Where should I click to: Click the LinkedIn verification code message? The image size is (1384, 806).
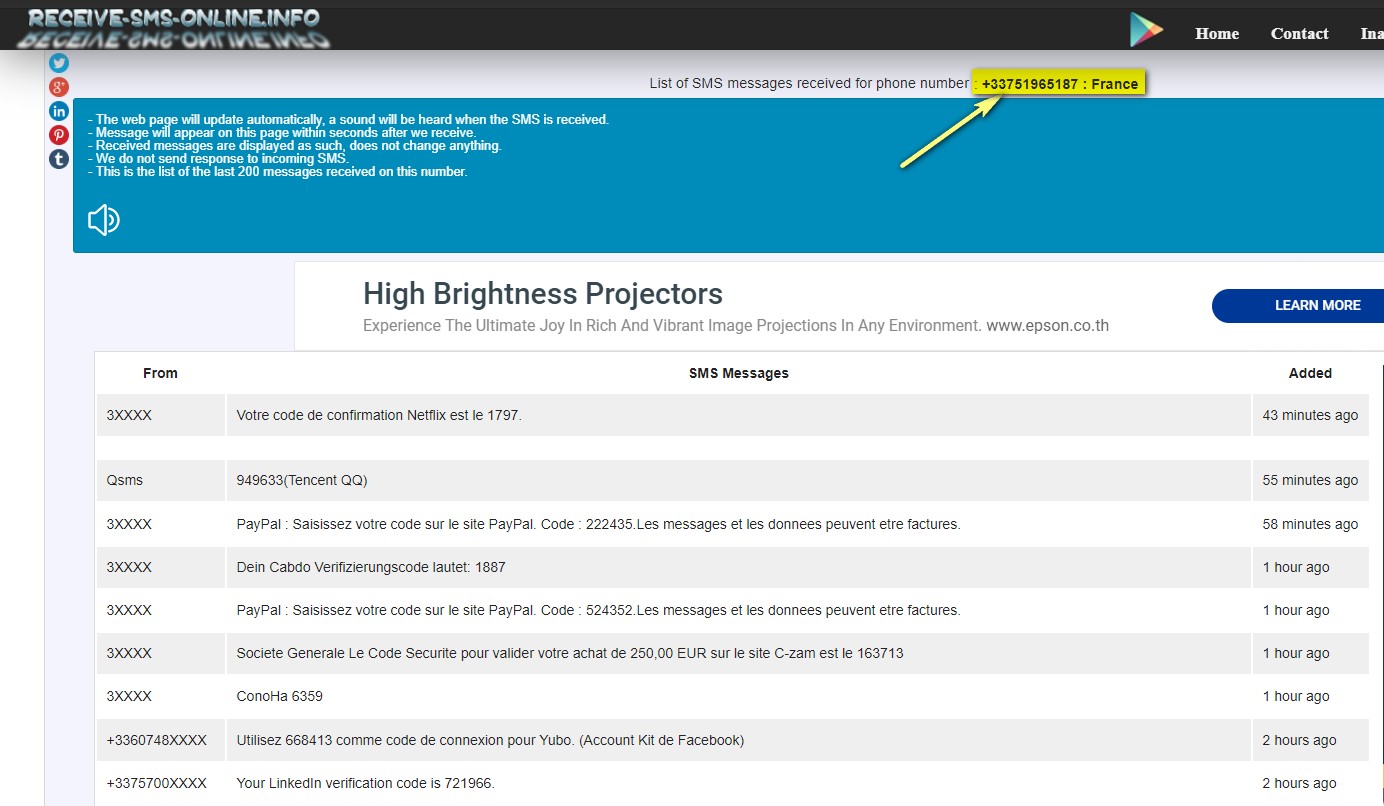pyautogui.click(x=365, y=783)
